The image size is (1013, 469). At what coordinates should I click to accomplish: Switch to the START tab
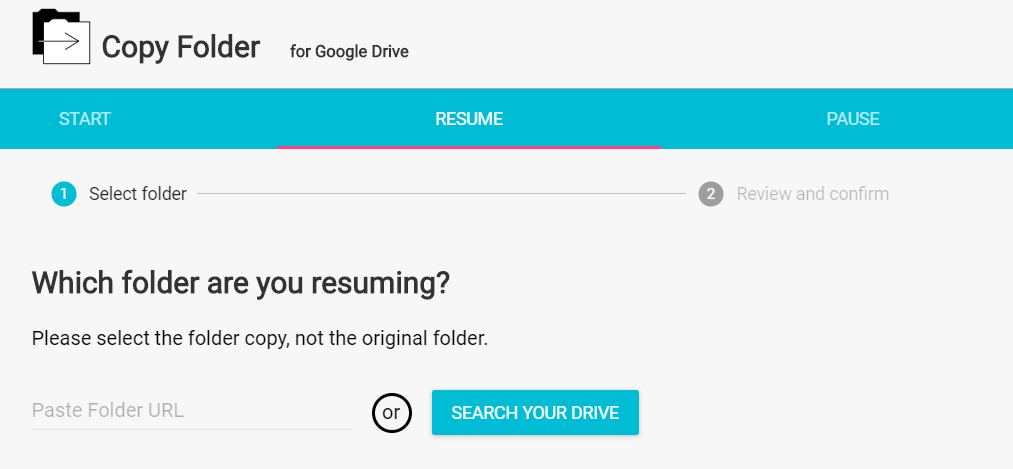85,119
